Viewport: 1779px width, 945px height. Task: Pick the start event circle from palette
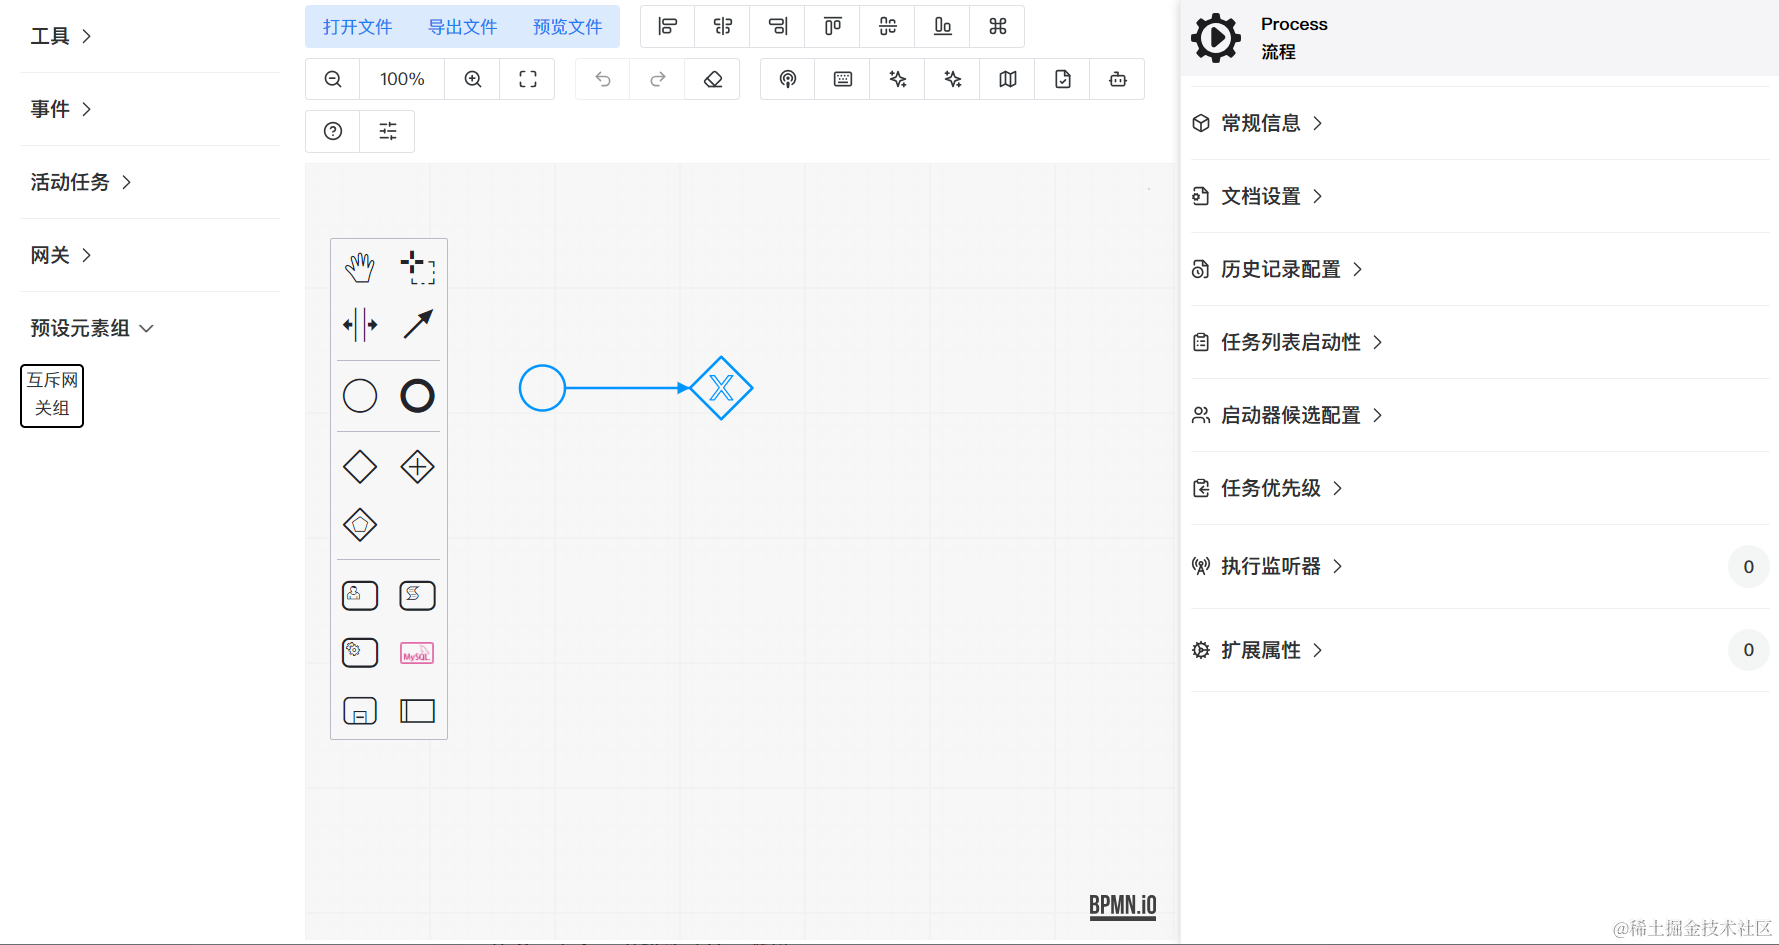pos(359,395)
